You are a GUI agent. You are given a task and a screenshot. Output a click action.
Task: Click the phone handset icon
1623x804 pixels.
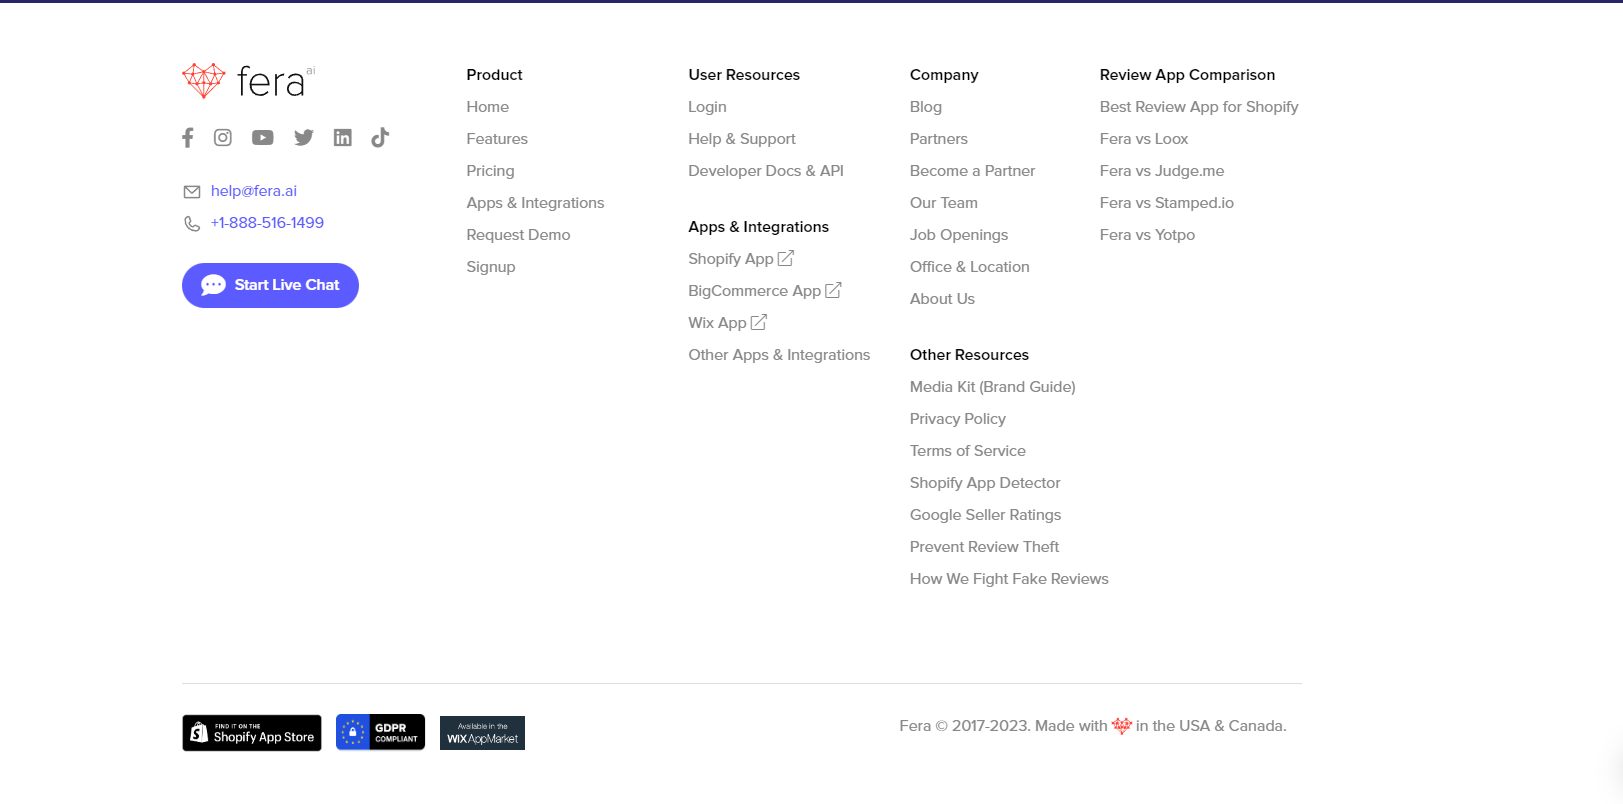tap(192, 224)
